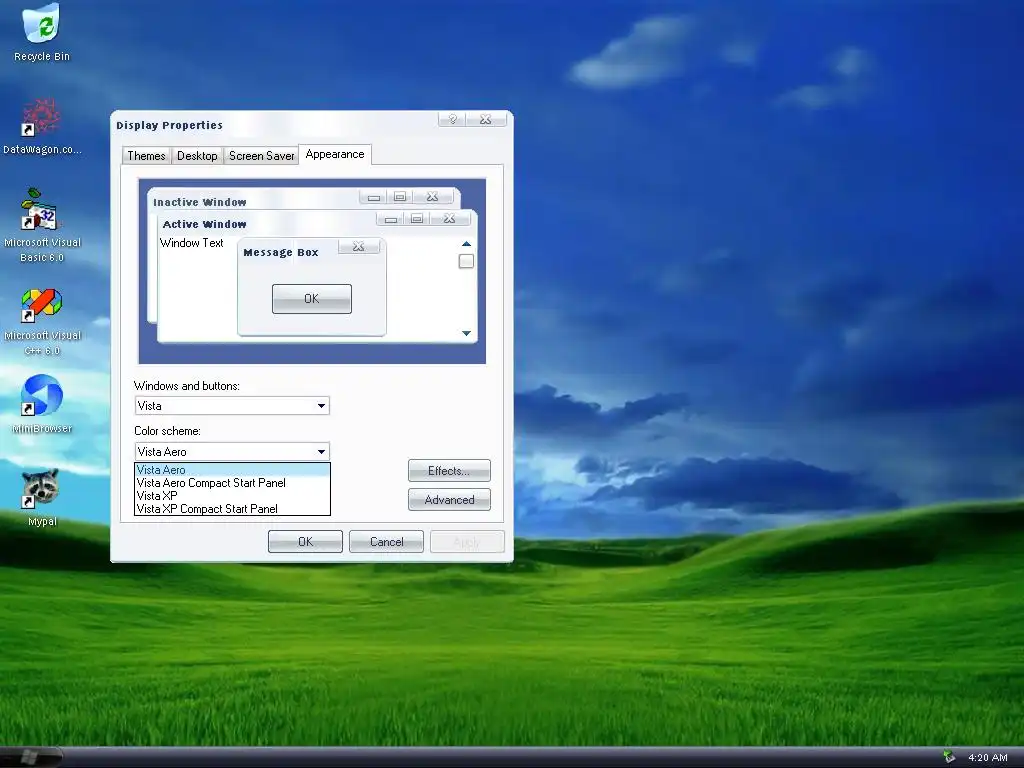Click the Window Text sample in preview
Screen dimensions: 1024x768
(x=191, y=243)
